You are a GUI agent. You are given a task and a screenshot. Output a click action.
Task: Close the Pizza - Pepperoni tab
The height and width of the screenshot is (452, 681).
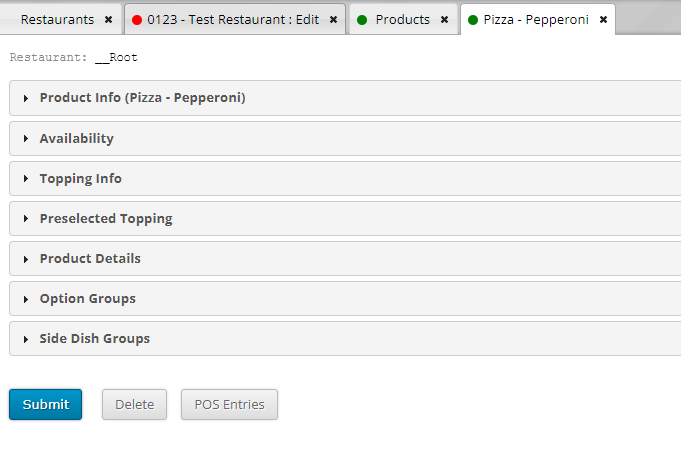click(603, 20)
